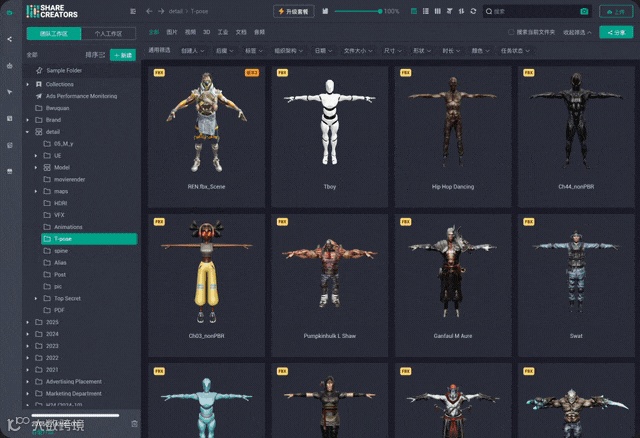Click 升级套餐 upgrade button
Viewport: 640px width, 438px height.
[293, 11]
